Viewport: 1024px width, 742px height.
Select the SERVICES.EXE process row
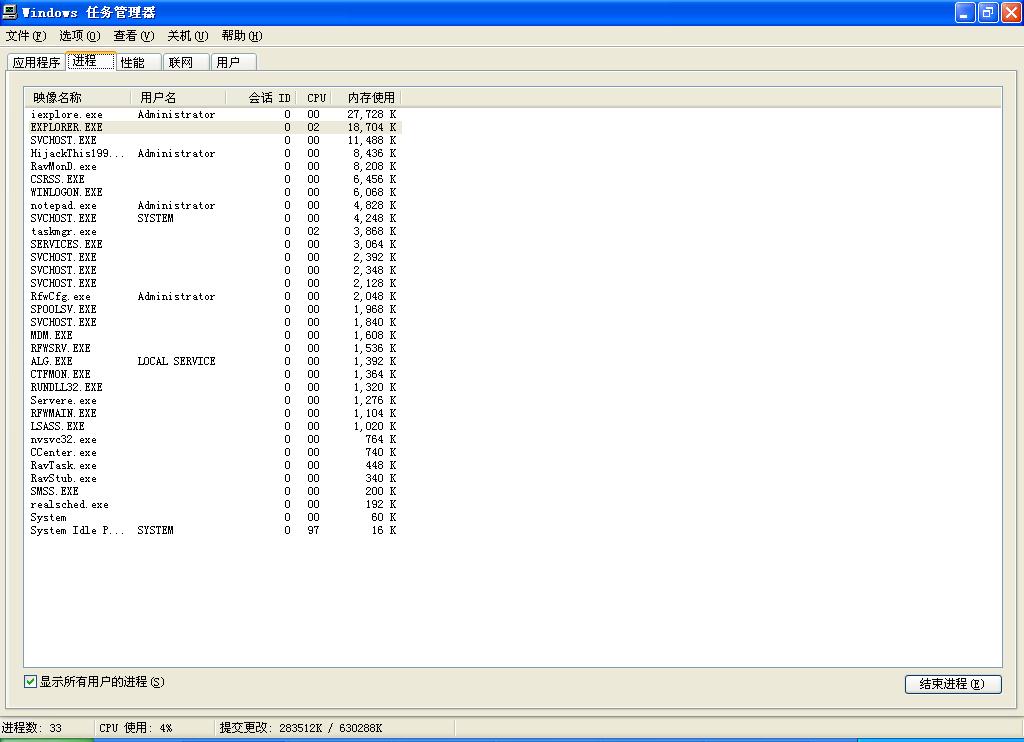[214, 244]
